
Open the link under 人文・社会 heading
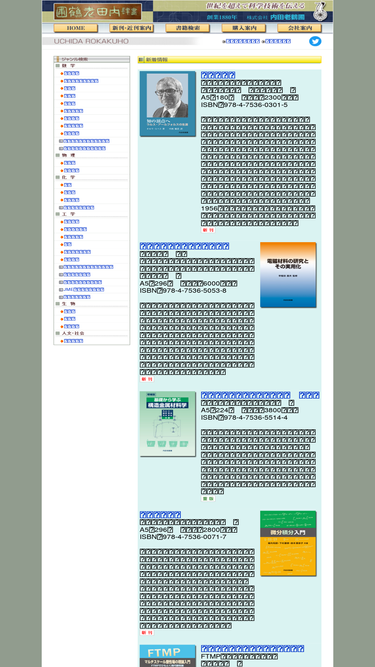click(74, 341)
